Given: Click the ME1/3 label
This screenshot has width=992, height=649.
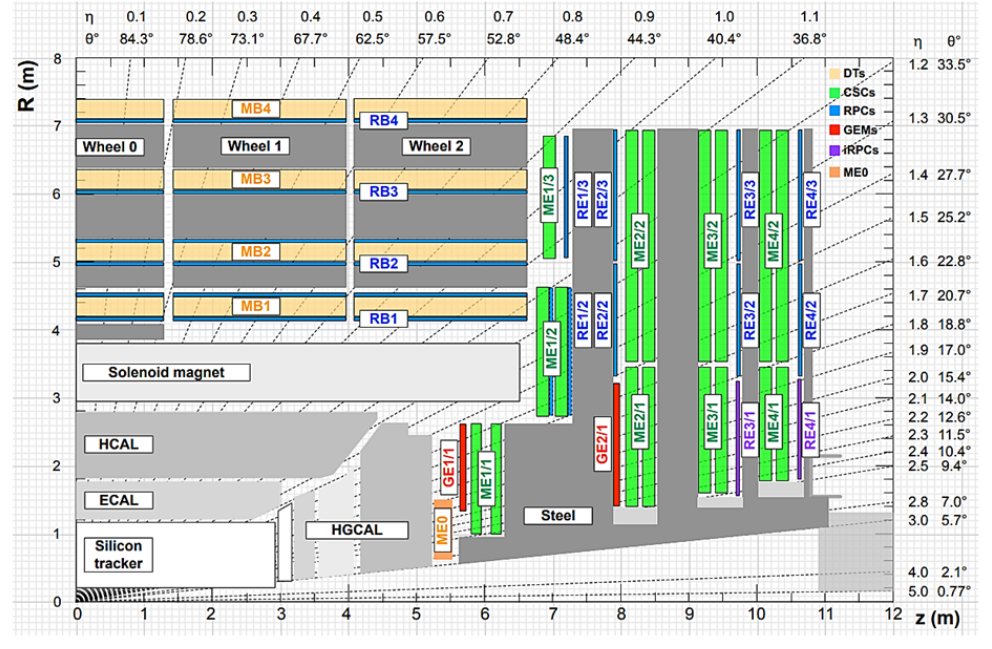Looking at the screenshot, I should [x=549, y=195].
